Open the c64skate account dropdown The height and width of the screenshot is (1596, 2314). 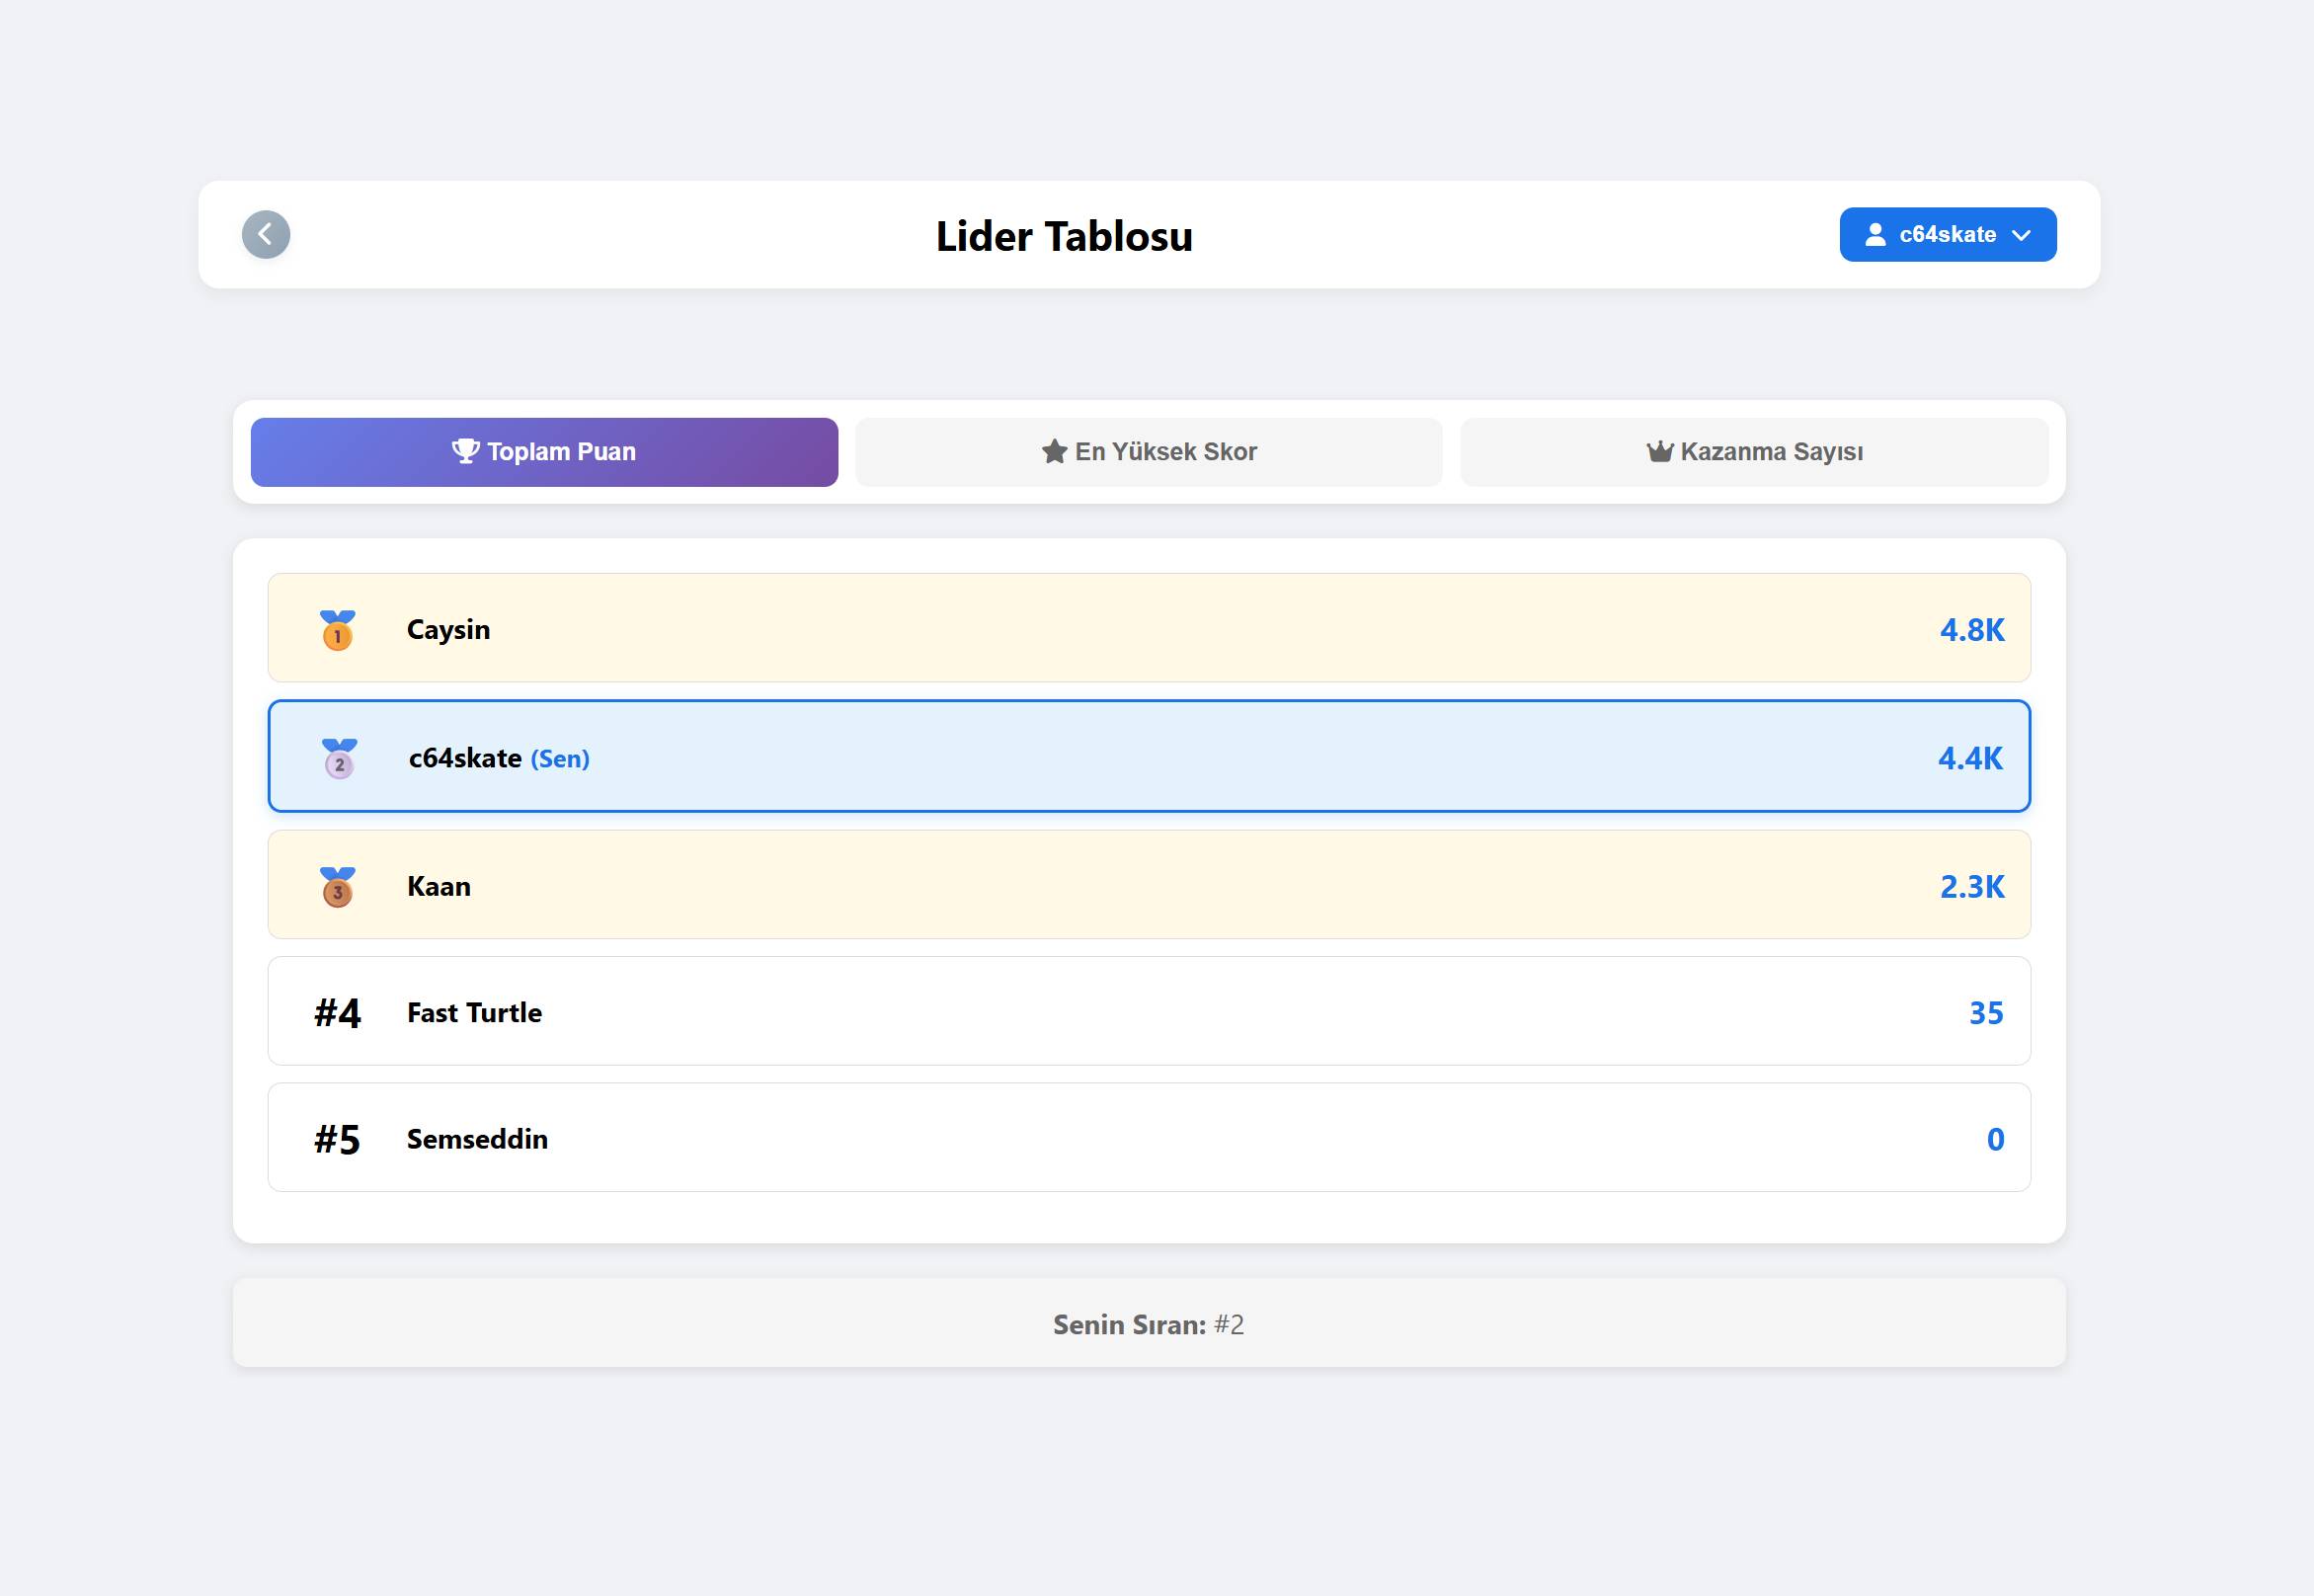1946,235
